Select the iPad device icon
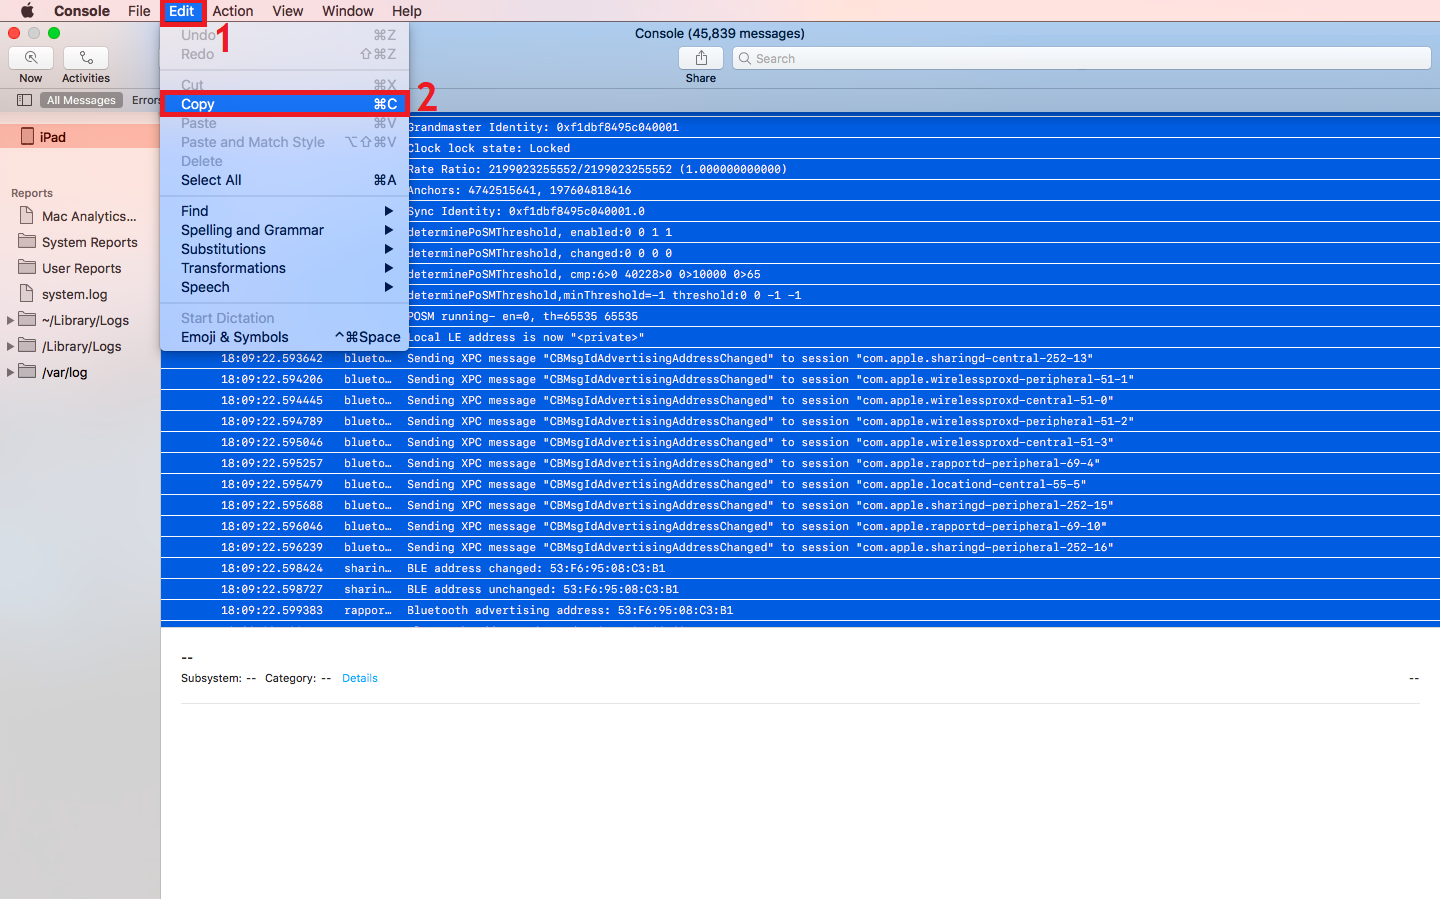The width and height of the screenshot is (1440, 899). pos(28,137)
